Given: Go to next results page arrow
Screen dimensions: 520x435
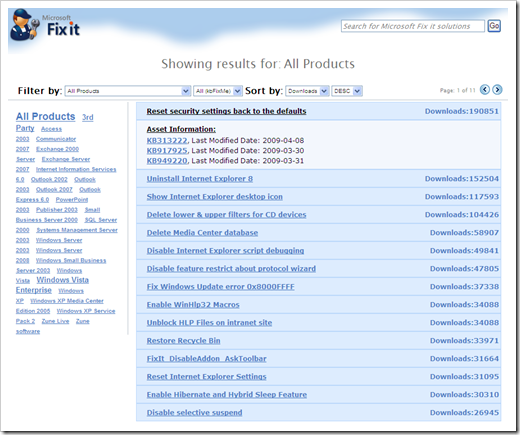Looking at the screenshot, I should (497, 90).
